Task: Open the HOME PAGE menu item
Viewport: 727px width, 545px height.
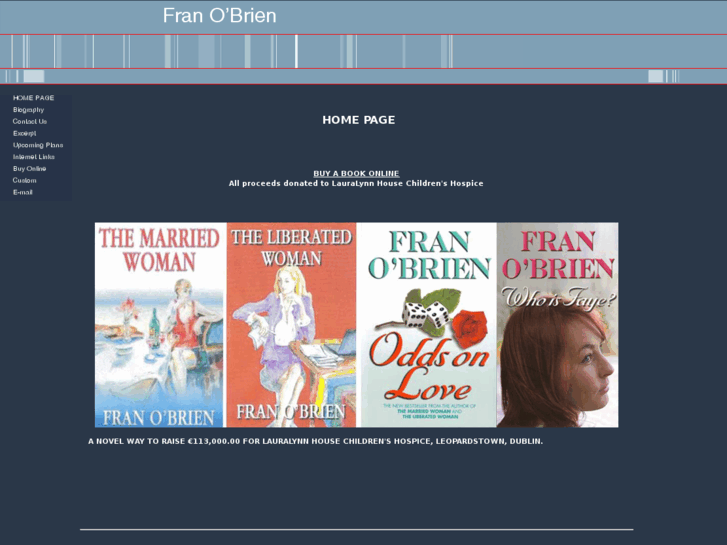Action: [33, 98]
